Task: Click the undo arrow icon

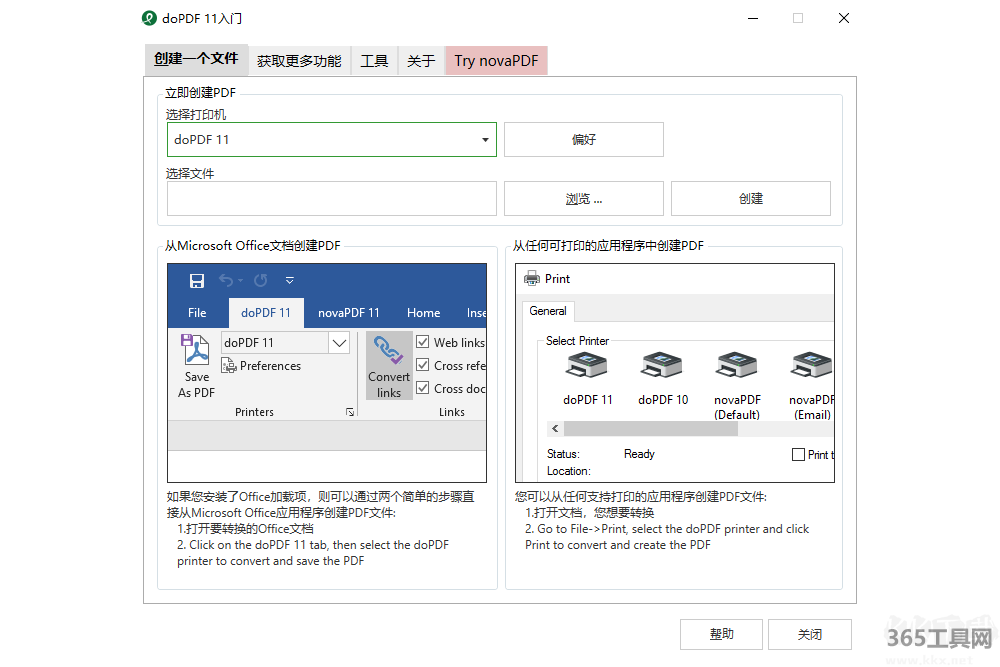Action: point(227,281)
